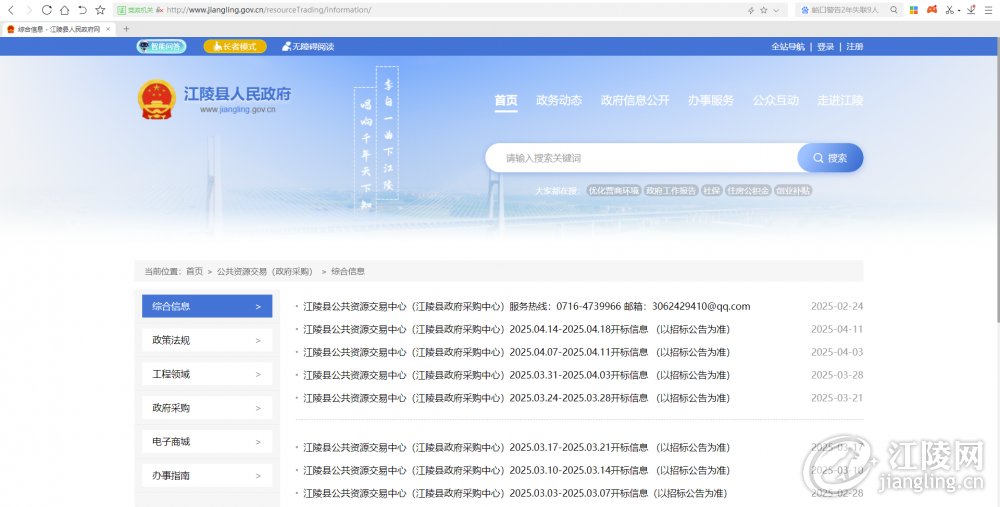Open 2025.03.17-2025.03.21开标信息 article

(517, 448)
